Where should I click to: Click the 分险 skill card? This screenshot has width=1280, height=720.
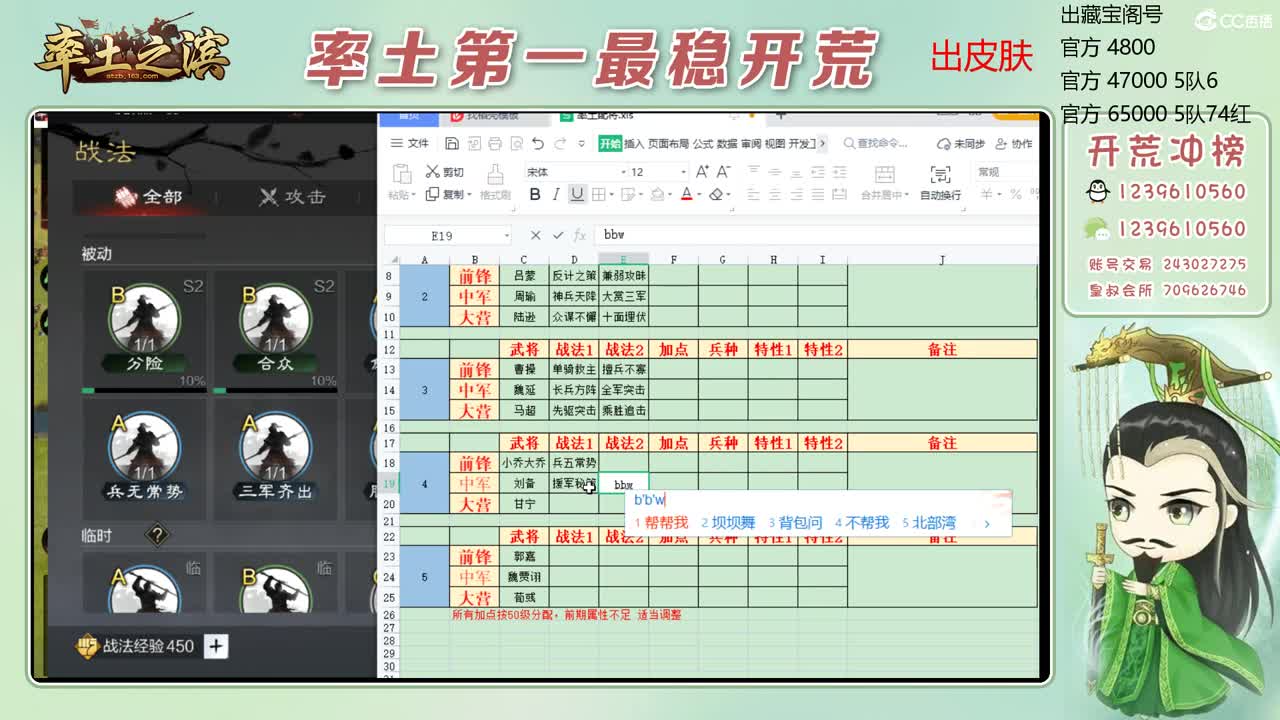click(144, 330)
